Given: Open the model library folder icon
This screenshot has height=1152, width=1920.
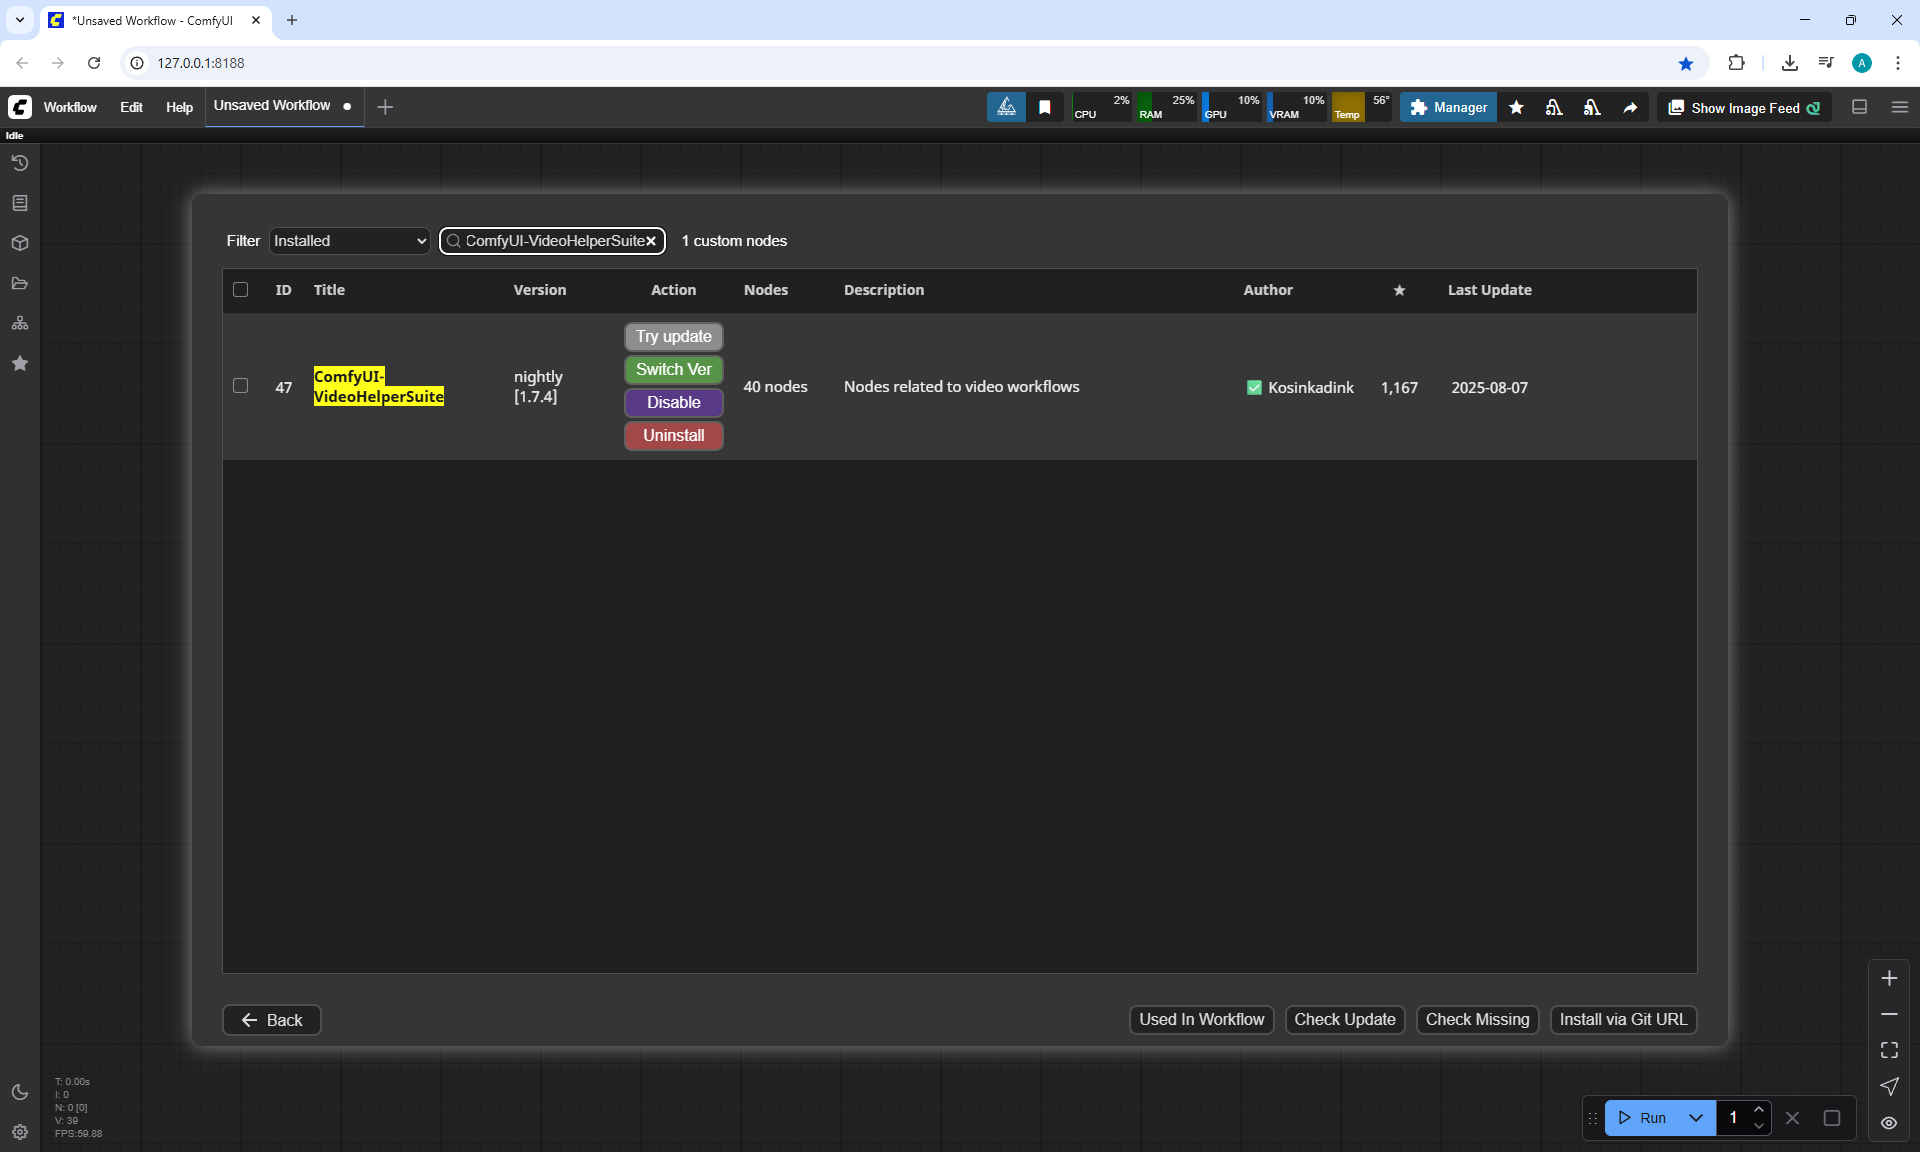Looking at the screenshot, I should (x=20, y=283).
